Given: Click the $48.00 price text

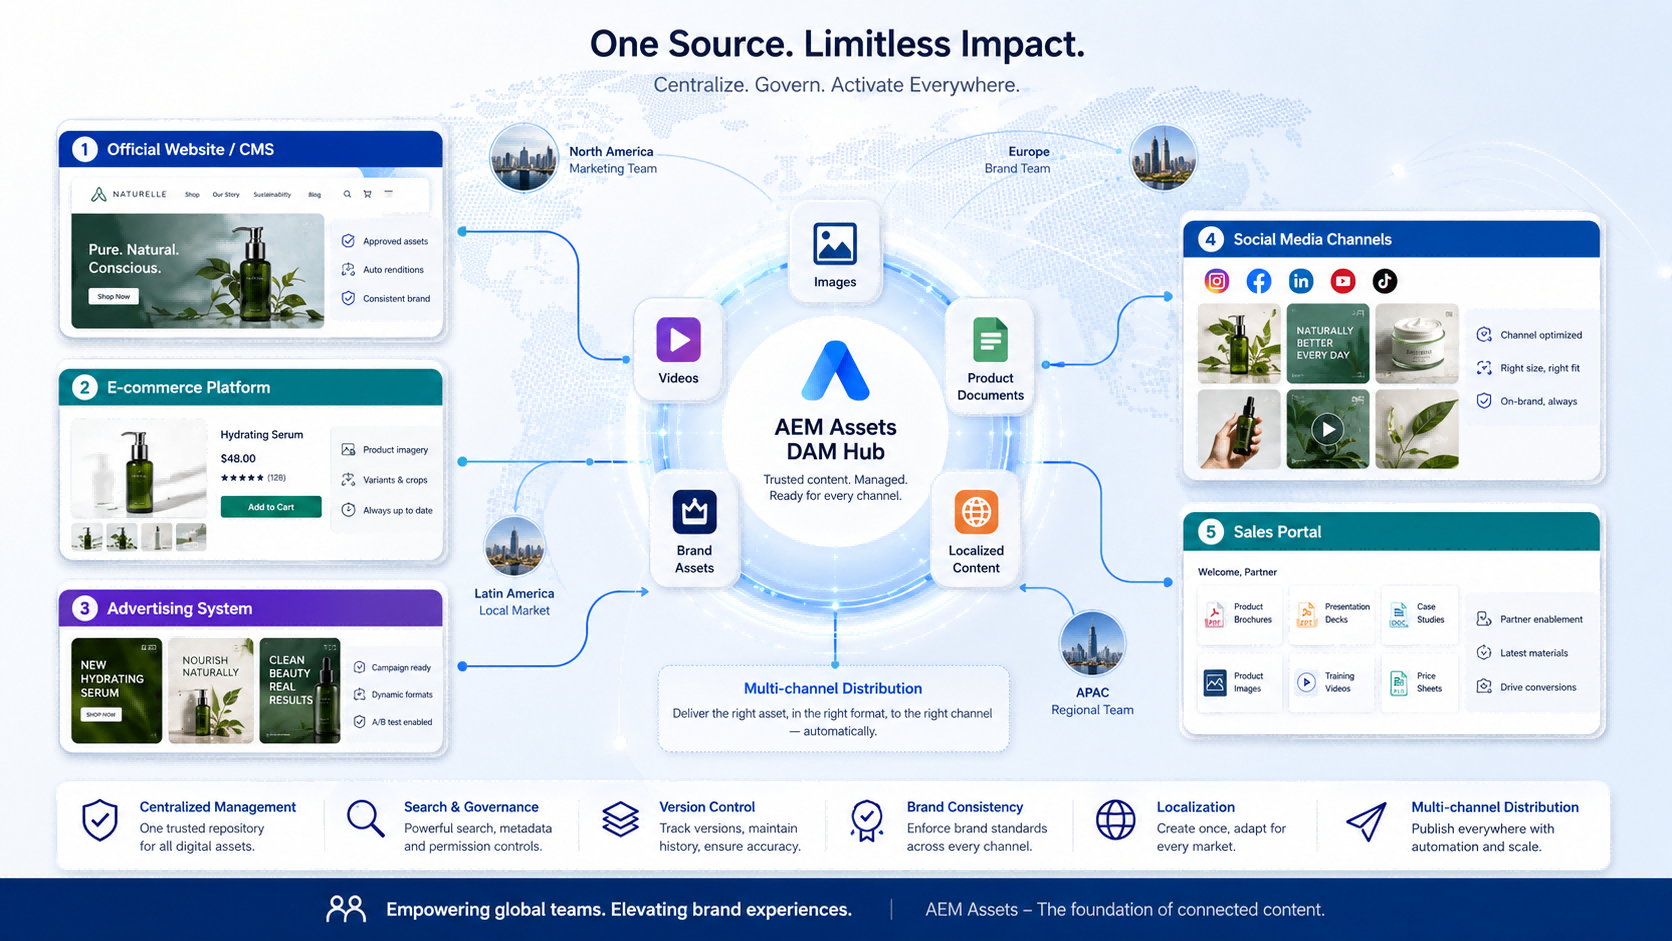Looking at the screenshot, I should (x=238, y=458).
